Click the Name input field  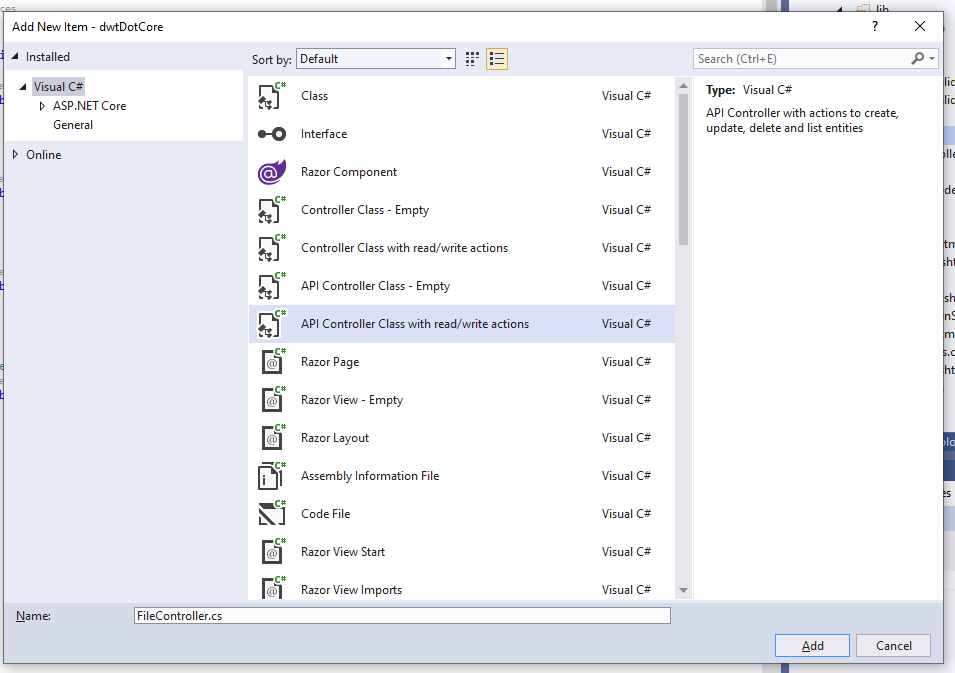pos(401,616)
